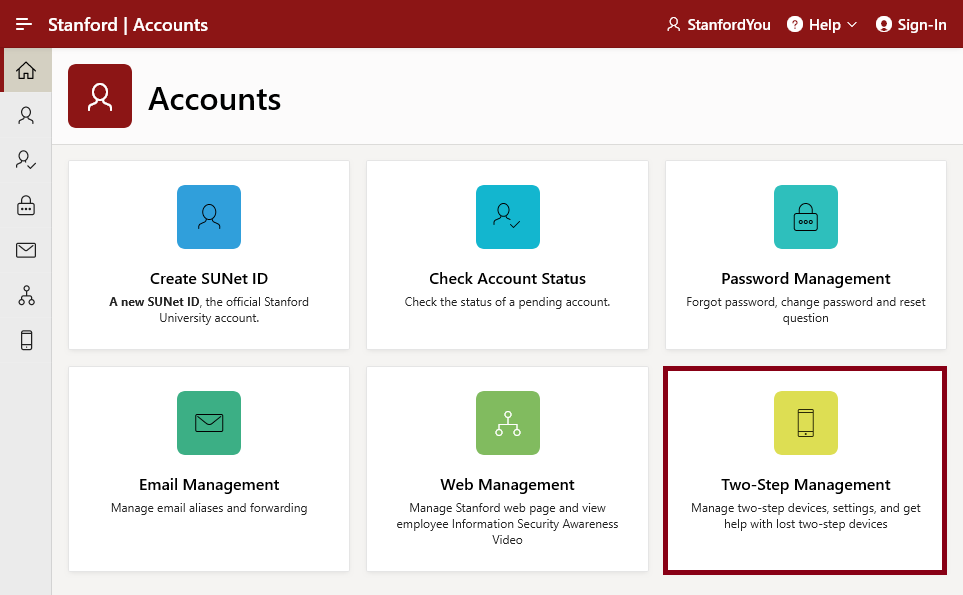
Task: Open the hamburger navigation menu
Action: [24, 25]
